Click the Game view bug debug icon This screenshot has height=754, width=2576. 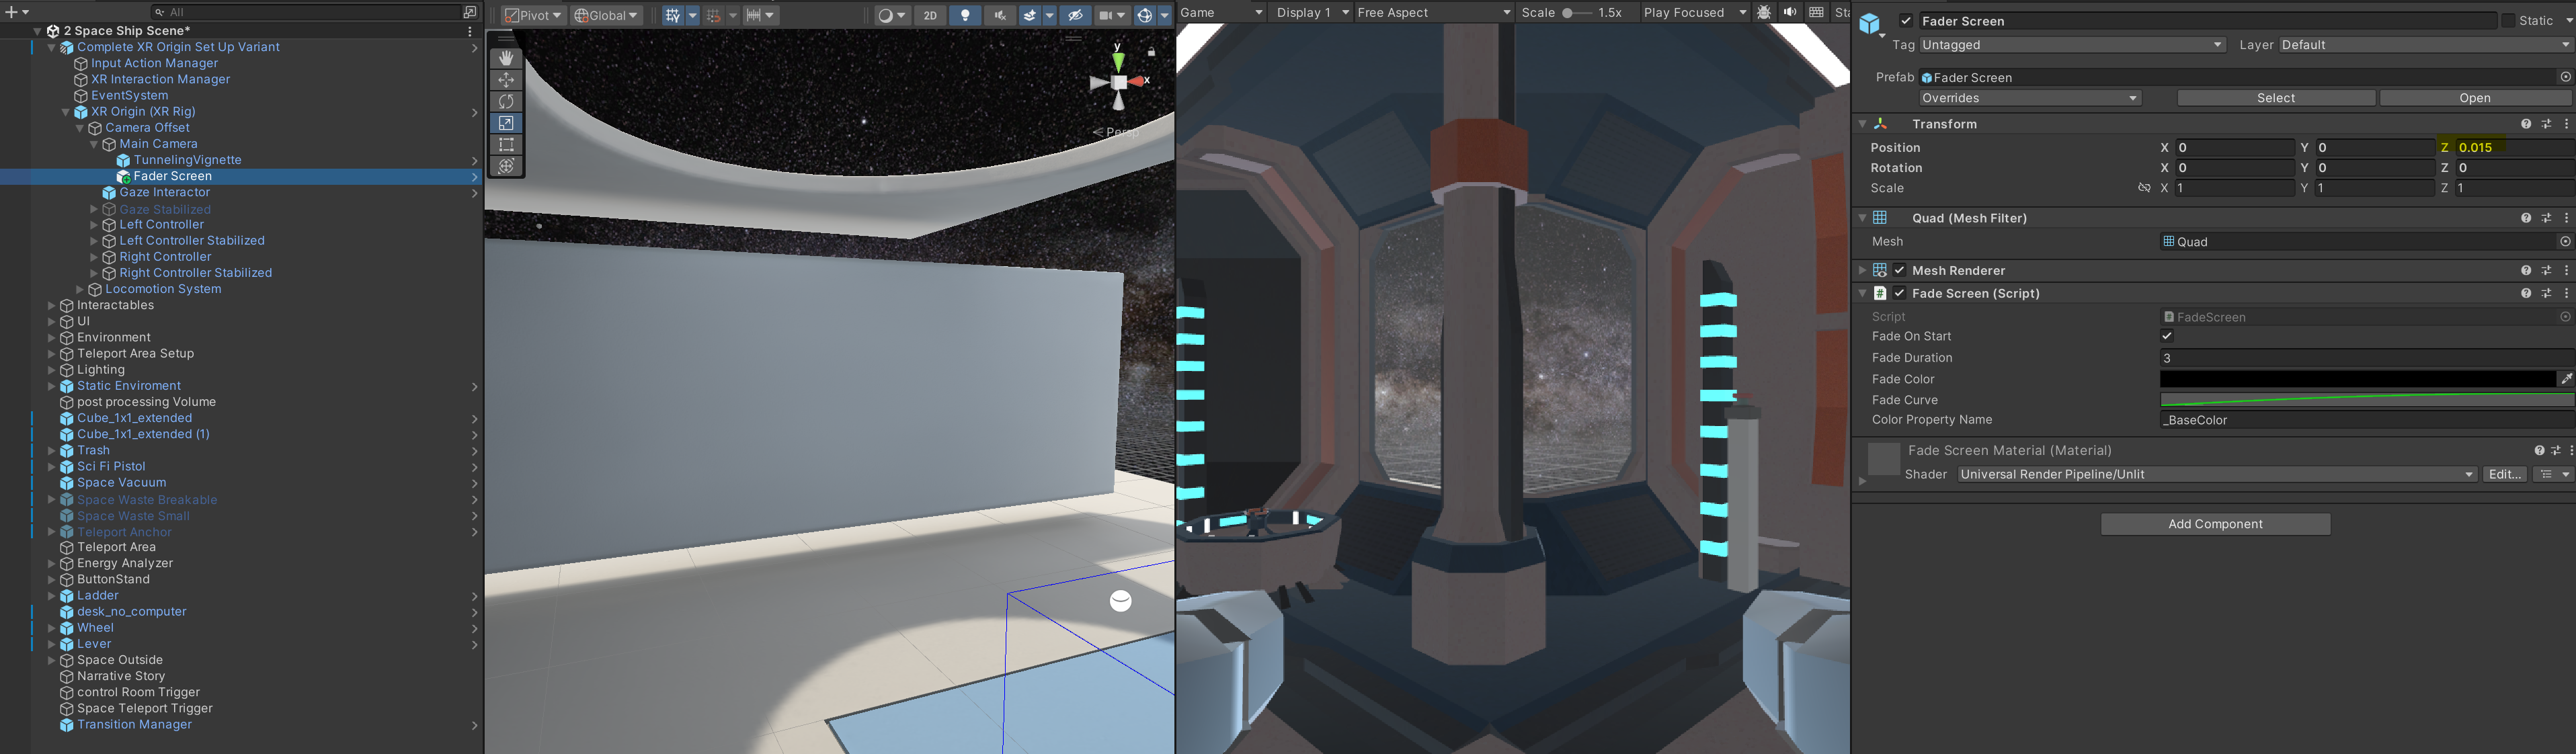[1764, 12]
